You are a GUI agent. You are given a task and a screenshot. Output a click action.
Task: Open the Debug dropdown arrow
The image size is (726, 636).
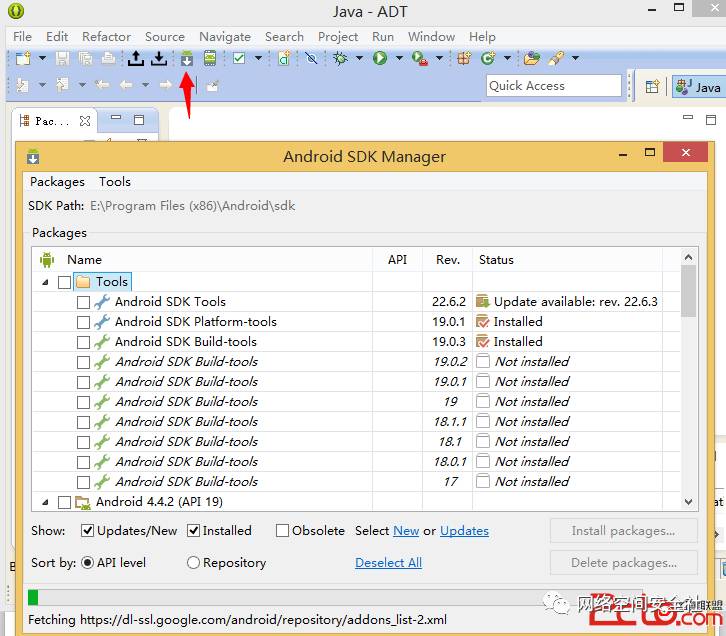pyautogui.click(x=359, y=58)
